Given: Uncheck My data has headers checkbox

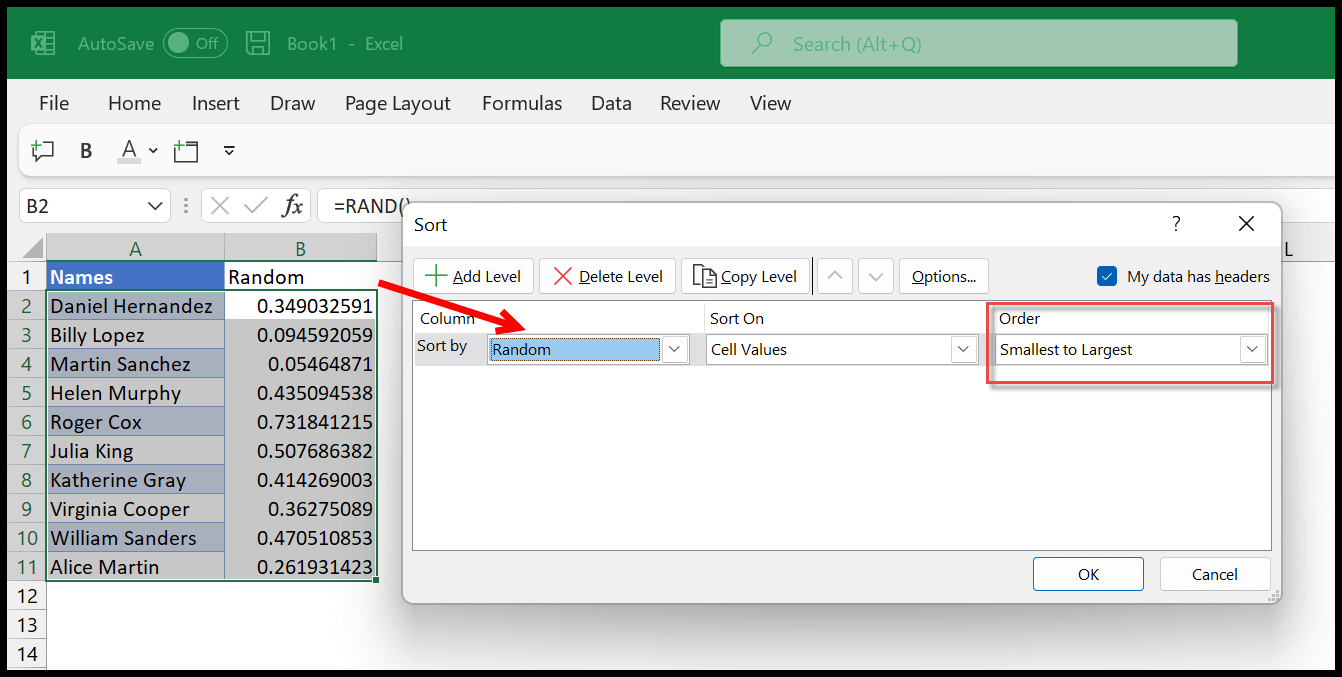Looking at the screenshot, I should pyautogui.click(x=1106, y=277).
